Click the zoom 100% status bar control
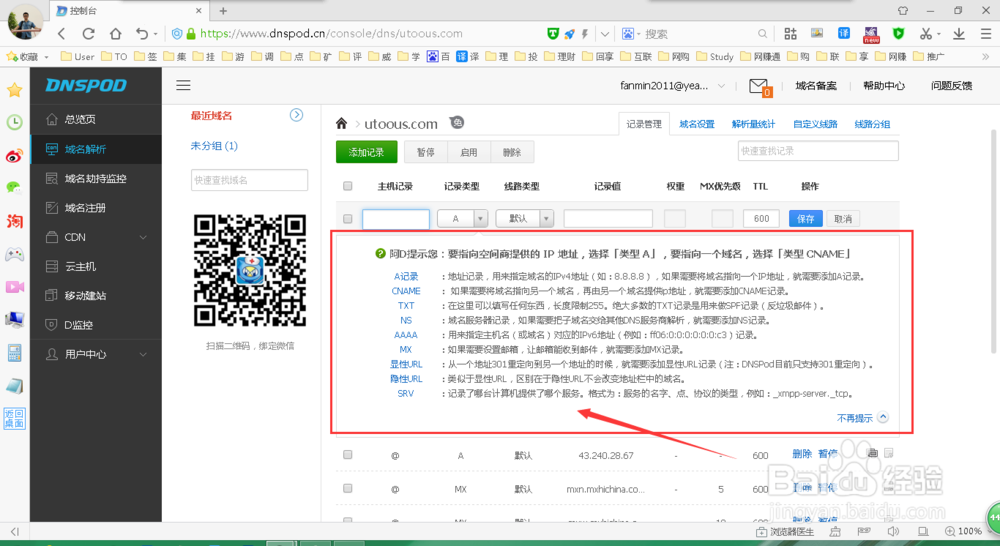Screen dimensions: 1000x546 pos(963,531)
